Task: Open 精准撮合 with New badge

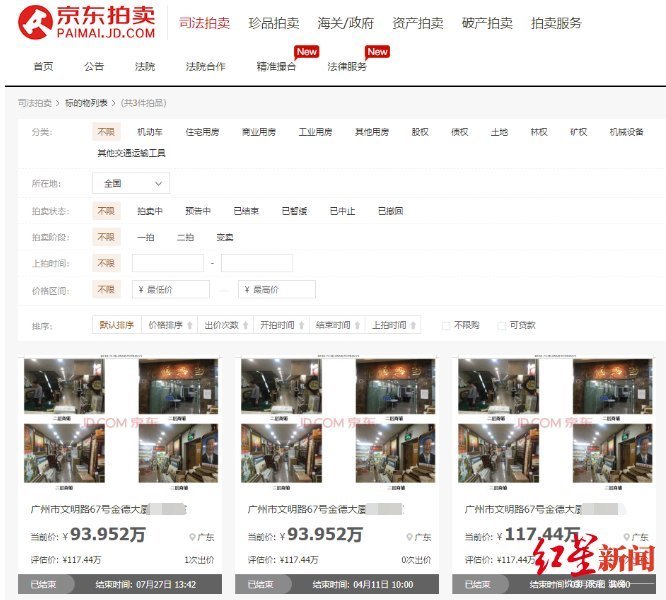Action: point(277,66)
